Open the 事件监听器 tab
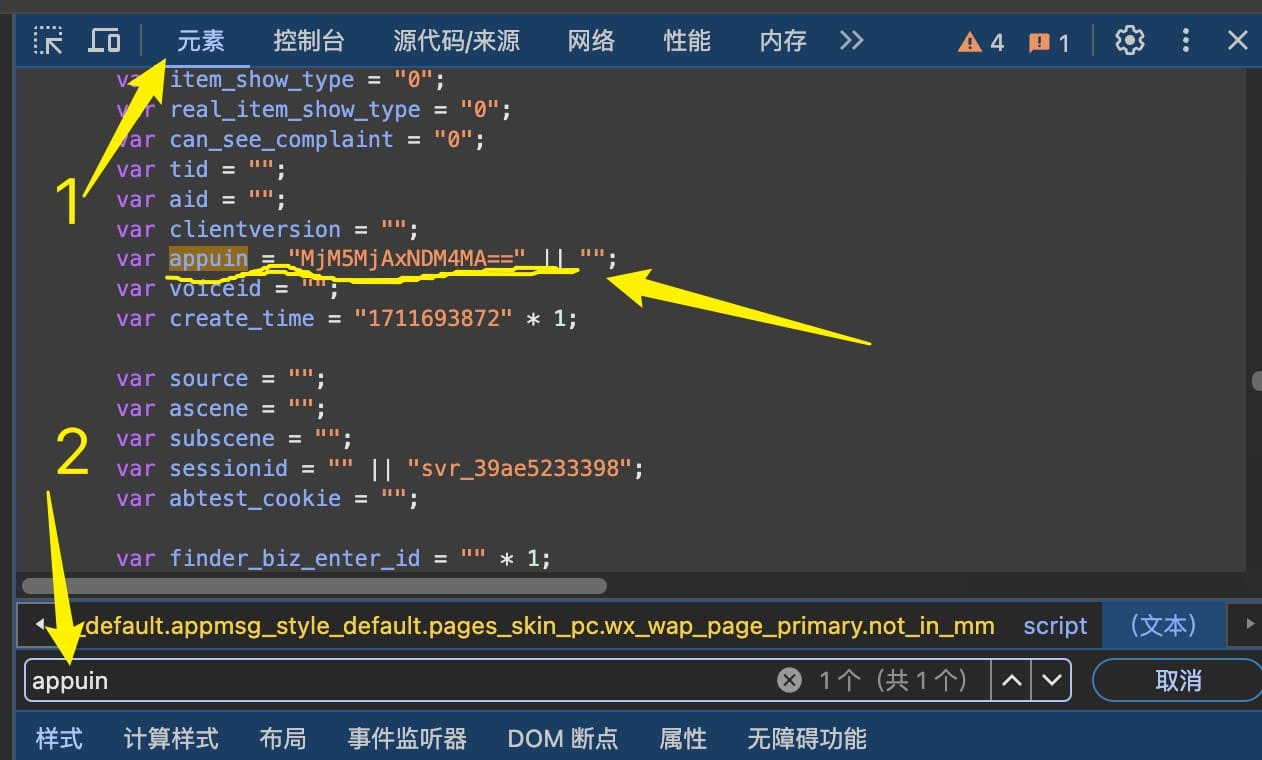 [x=407, y=739]
